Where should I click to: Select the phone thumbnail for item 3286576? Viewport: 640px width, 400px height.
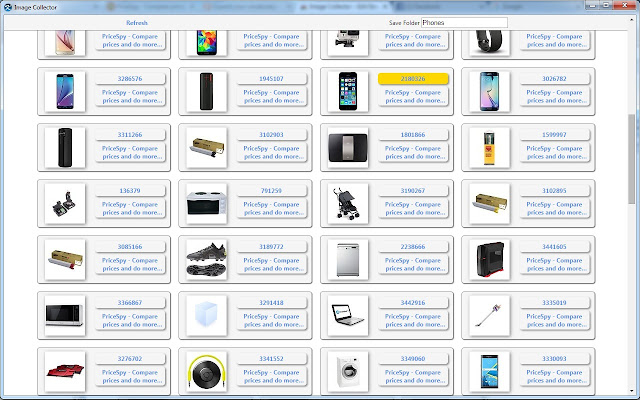(x=65, y=91)
